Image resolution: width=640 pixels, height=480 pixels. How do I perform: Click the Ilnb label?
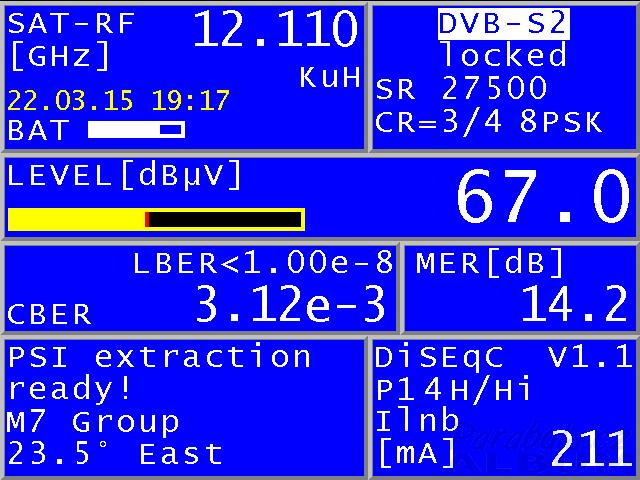[x=417, y=420]
